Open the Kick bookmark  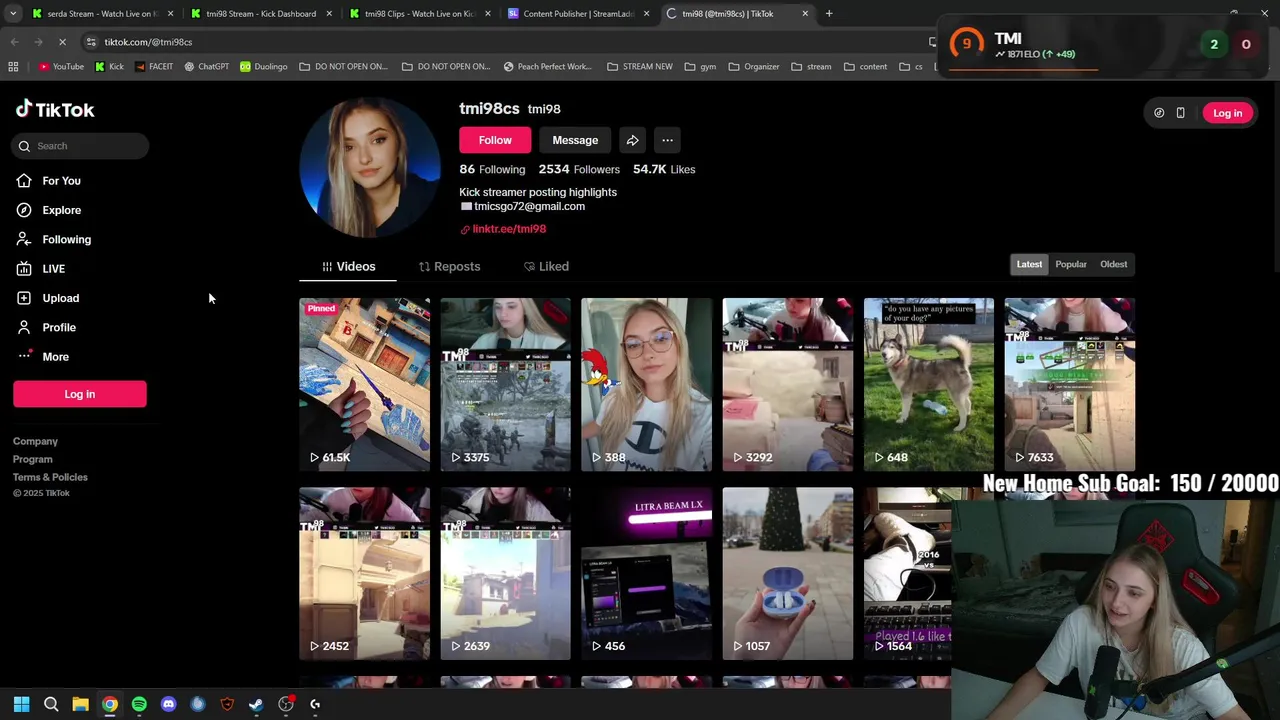tap(109, 67)
